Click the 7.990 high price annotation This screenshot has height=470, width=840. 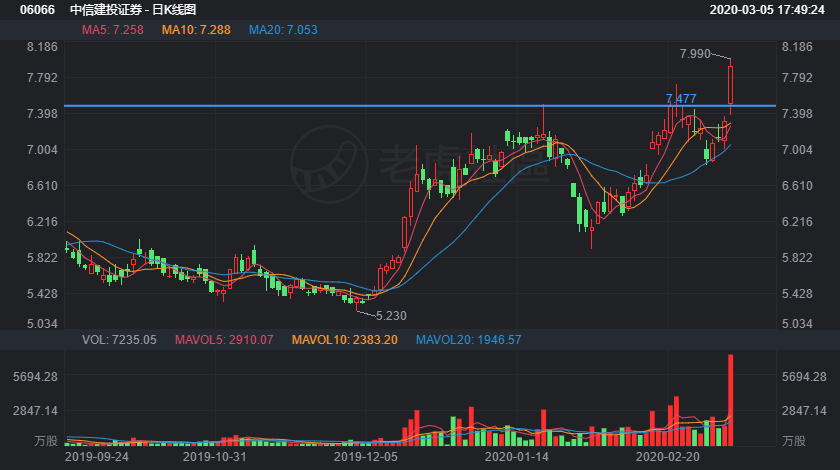point(695,54)
